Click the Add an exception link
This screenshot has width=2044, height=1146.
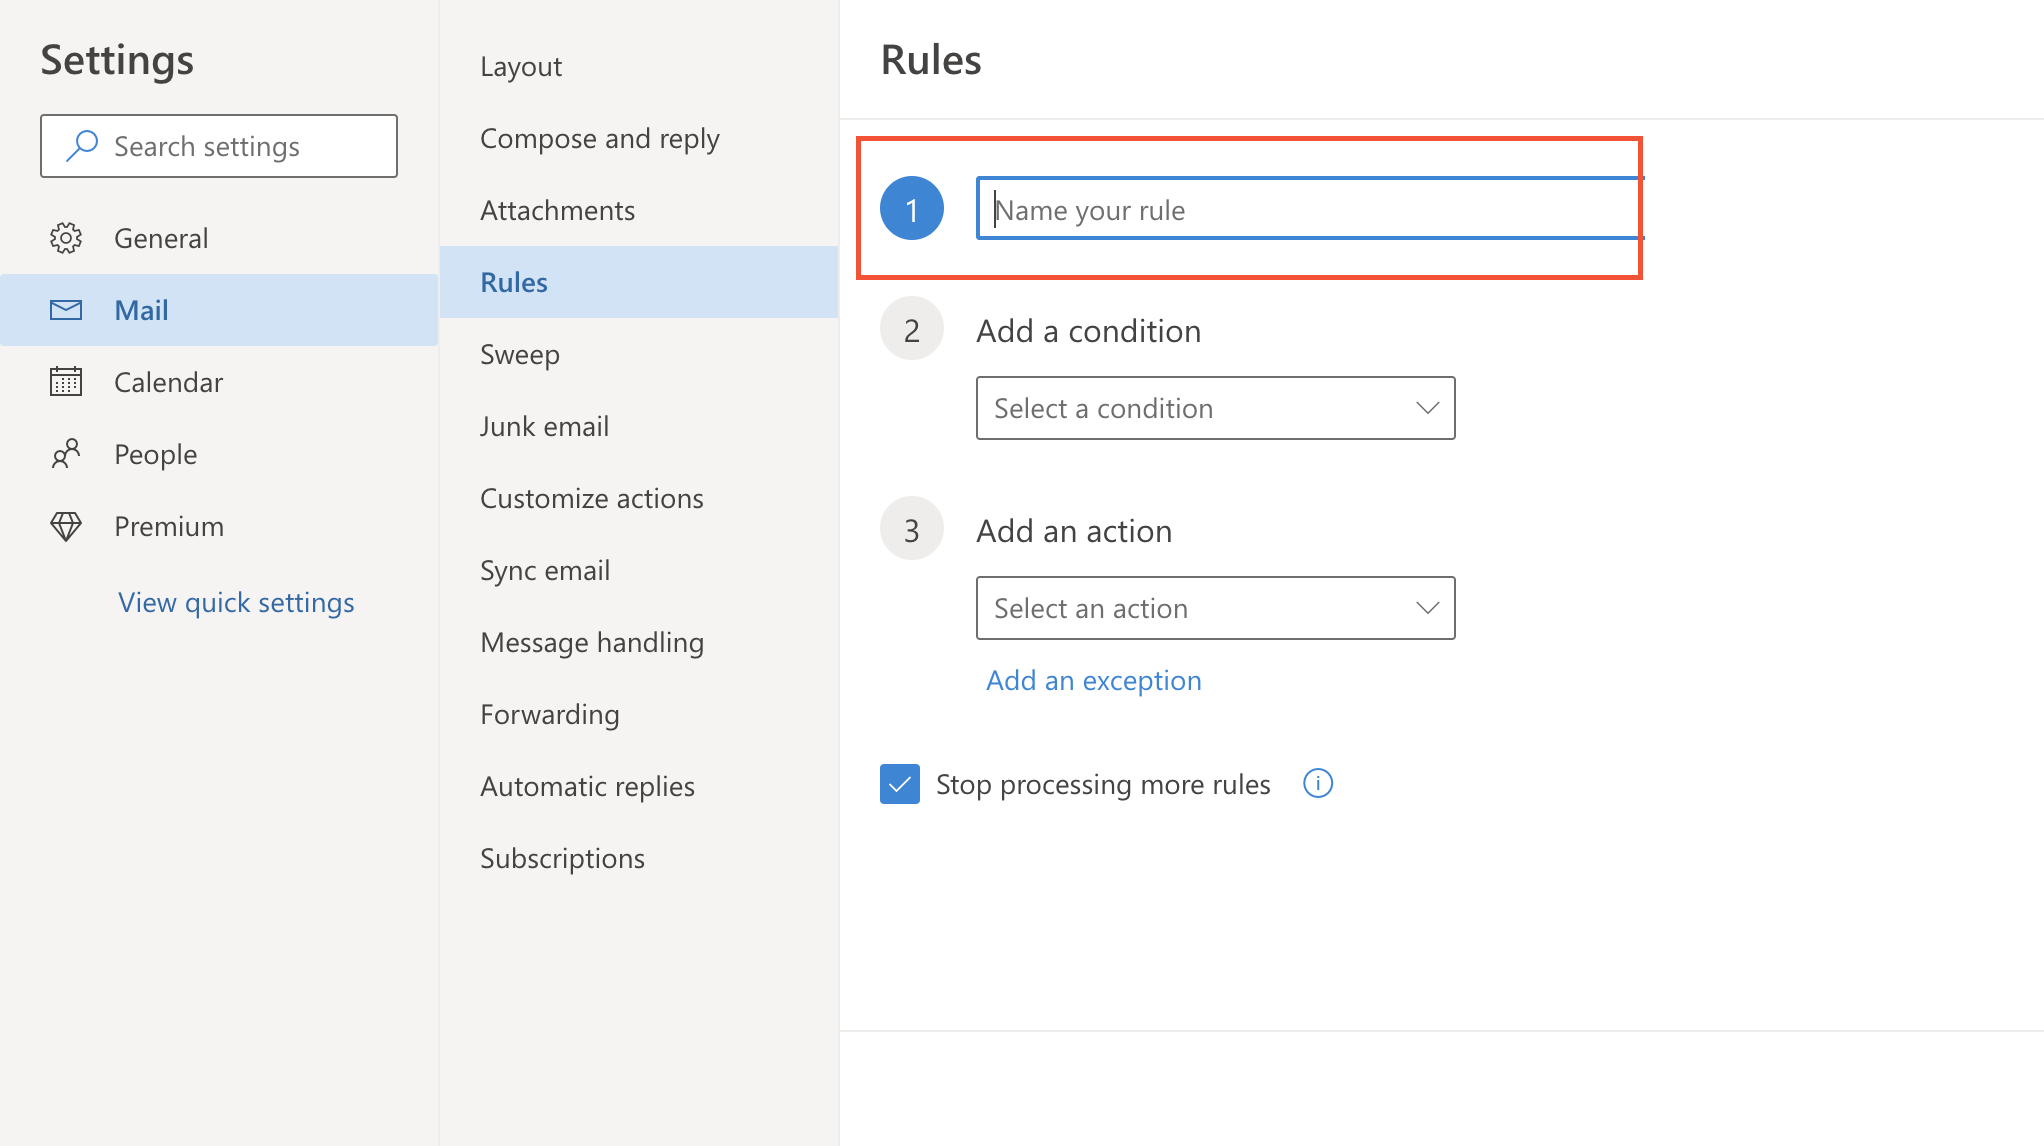point(1094,680)
